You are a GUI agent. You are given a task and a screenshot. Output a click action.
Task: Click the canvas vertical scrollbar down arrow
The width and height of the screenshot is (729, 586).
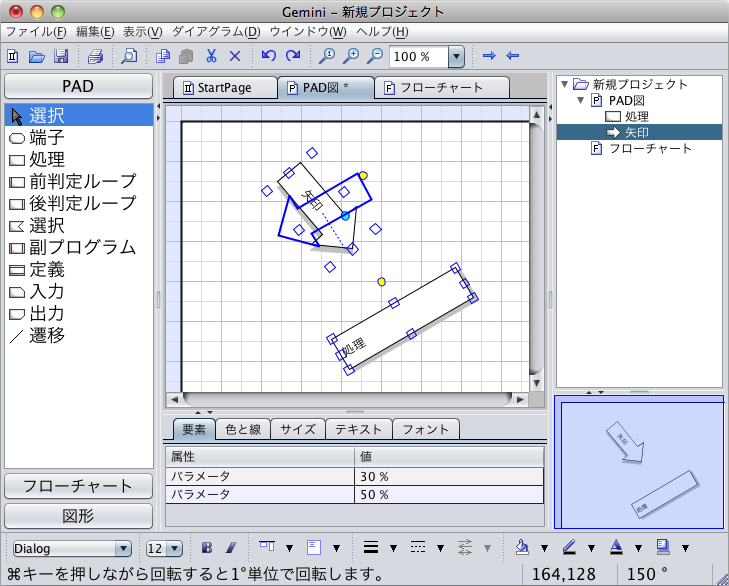click(536, 383)
